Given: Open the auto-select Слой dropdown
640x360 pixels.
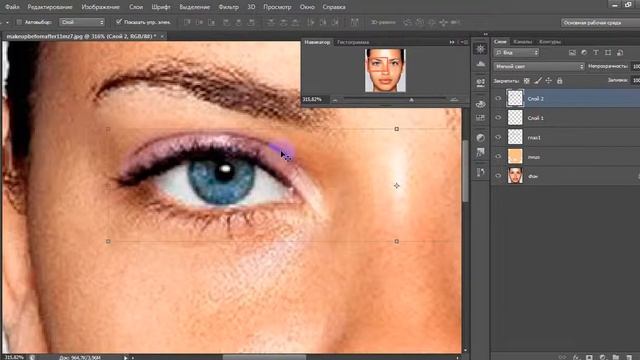Looking at the screenshot, I should tap(82, 22).
